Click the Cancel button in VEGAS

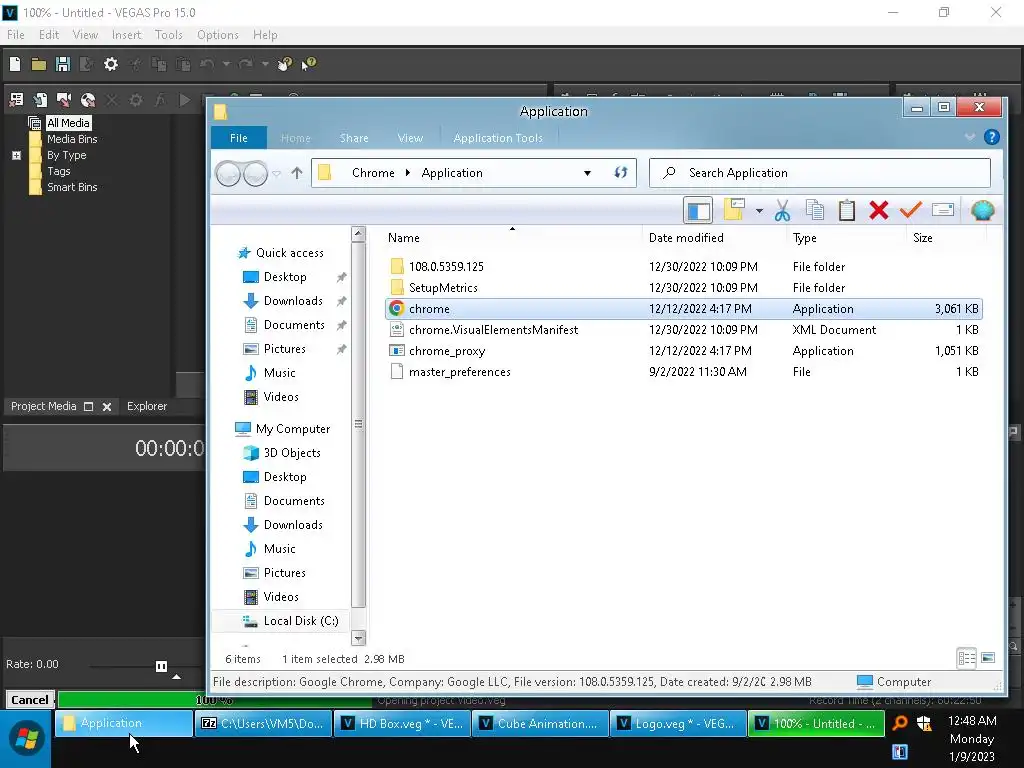[29, 699]
